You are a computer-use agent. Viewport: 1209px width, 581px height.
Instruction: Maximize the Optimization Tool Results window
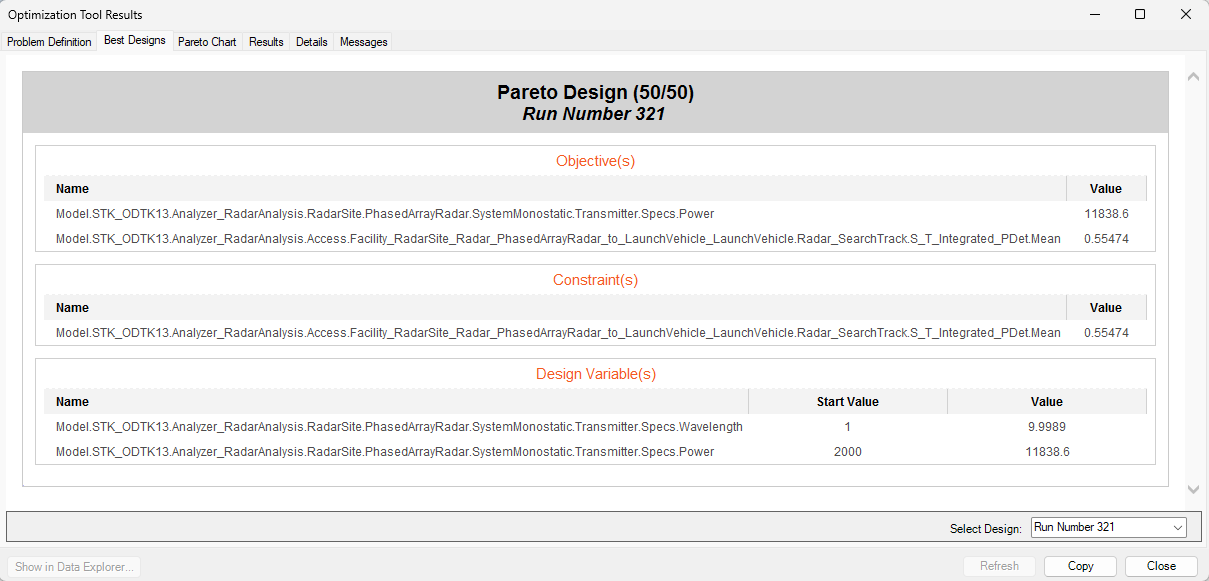1140,14
